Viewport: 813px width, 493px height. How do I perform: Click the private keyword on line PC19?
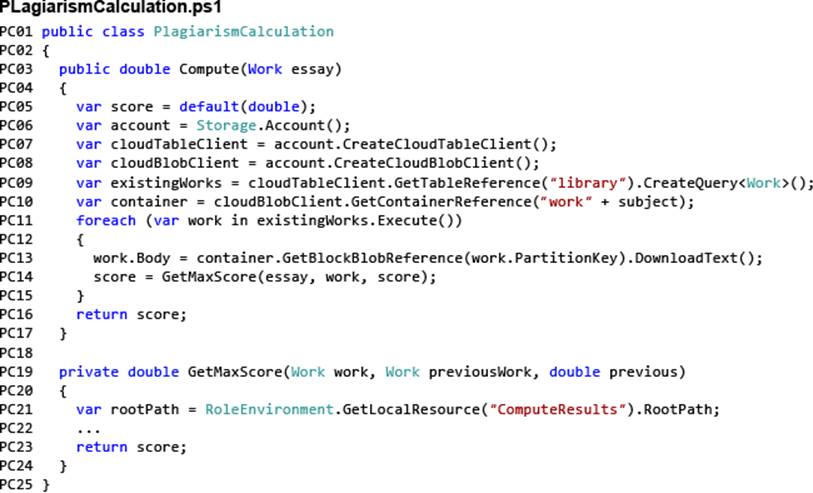89,372
